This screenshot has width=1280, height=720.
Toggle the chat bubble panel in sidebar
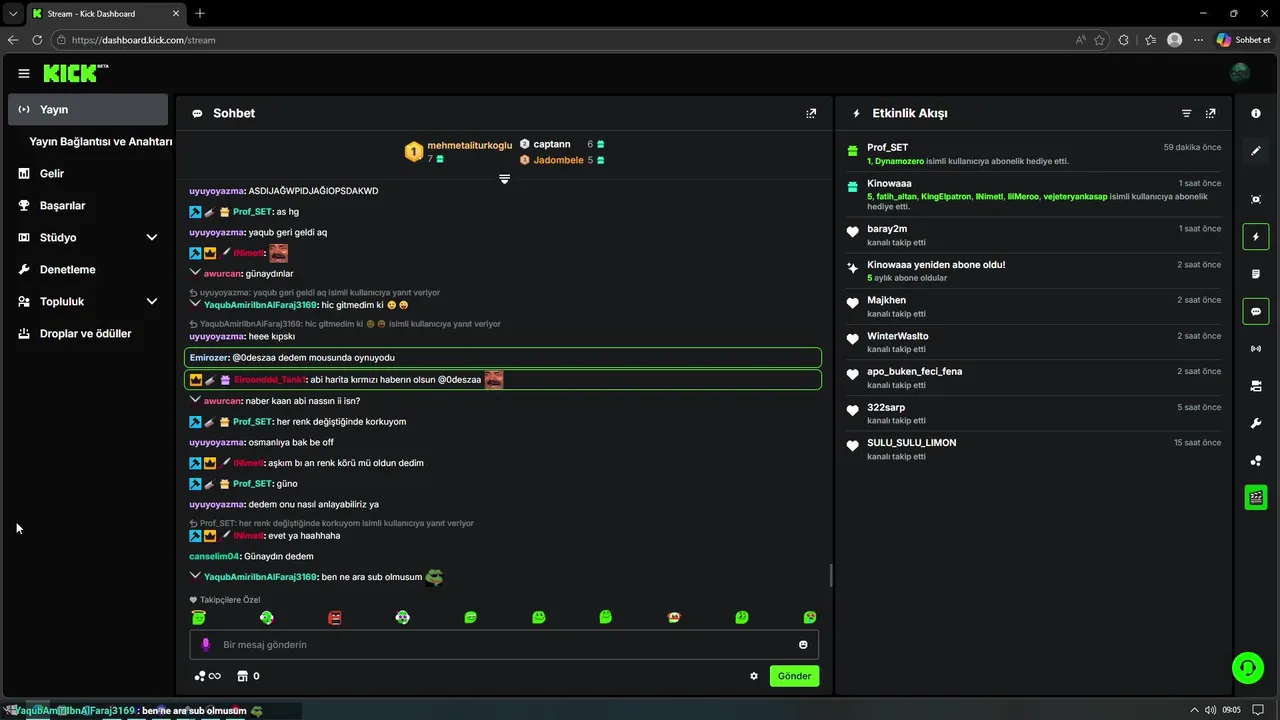(x=1256, y=312)
